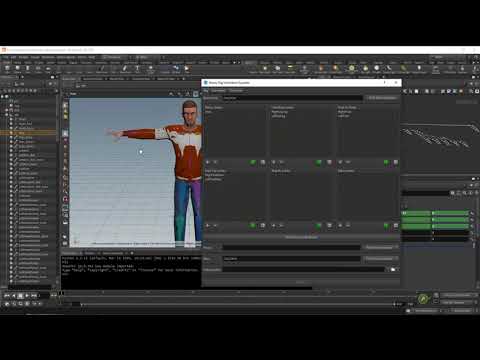This screenshot has height=360, width=480.
Task: Click the button right of the top name field
Action: (382, 98)
